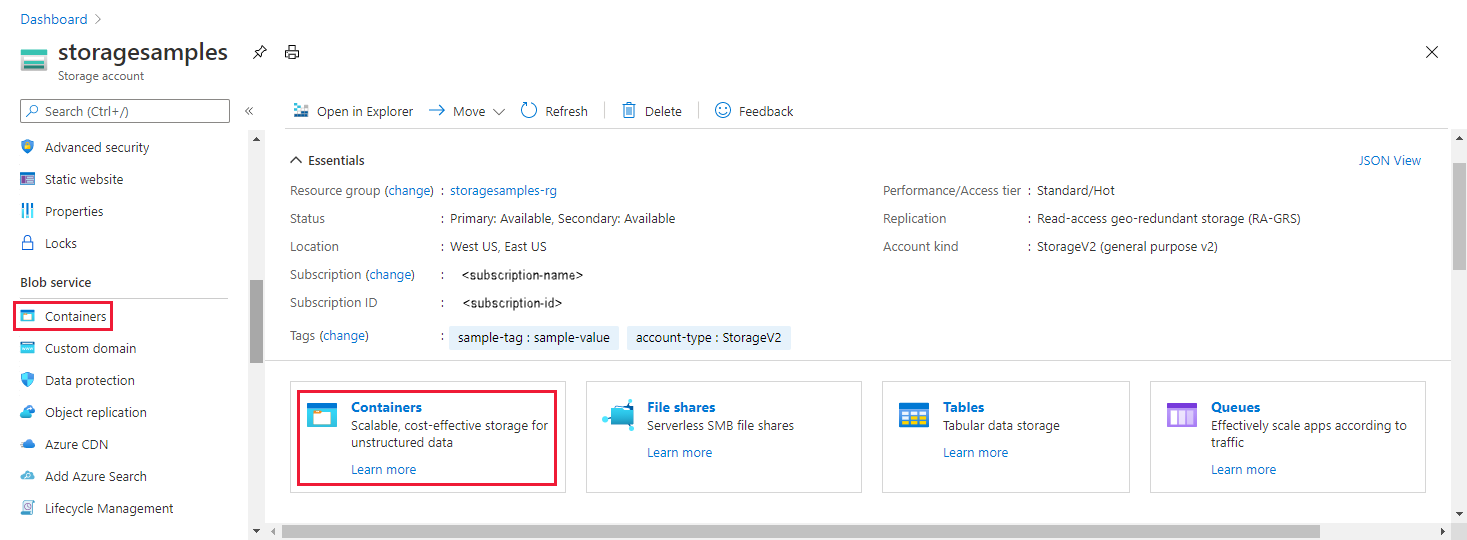Open the Containers tile title link
Image resolution: width=1467 pixels, height=540 pixels.
(x=386, y=407)
